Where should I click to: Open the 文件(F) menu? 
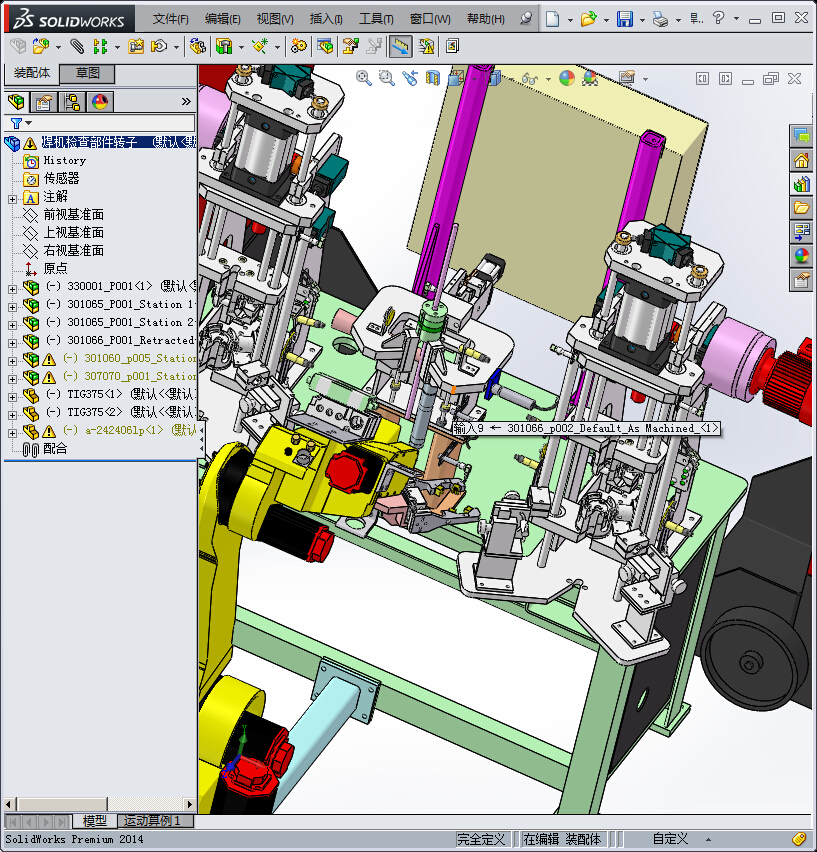(170, 19)
